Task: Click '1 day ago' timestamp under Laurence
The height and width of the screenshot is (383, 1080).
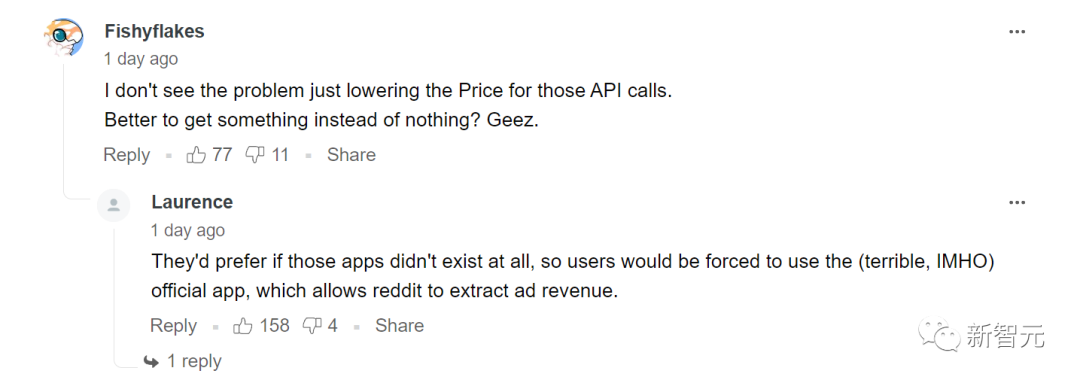Action: tap(188, 230)
